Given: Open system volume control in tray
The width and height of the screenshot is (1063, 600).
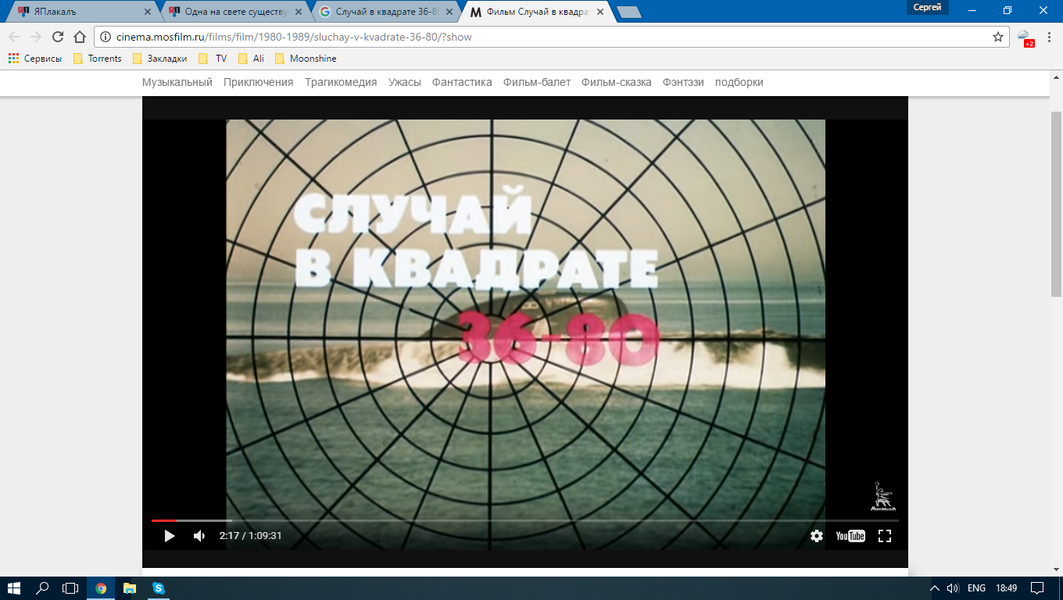Looking at the screenshot, I should click(952, 588).
